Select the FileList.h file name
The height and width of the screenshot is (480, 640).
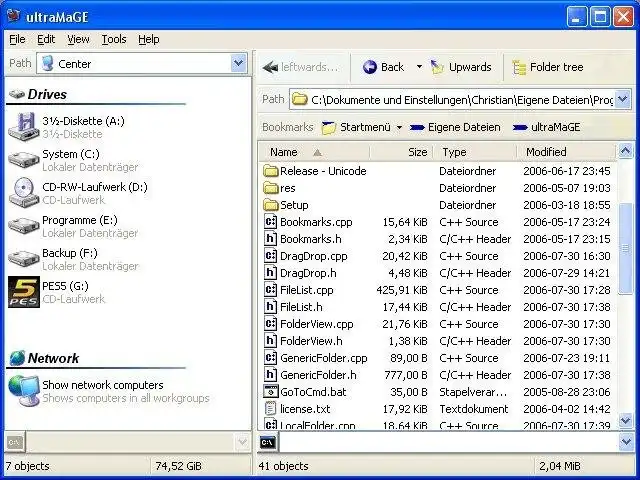[x=301, y=307]
